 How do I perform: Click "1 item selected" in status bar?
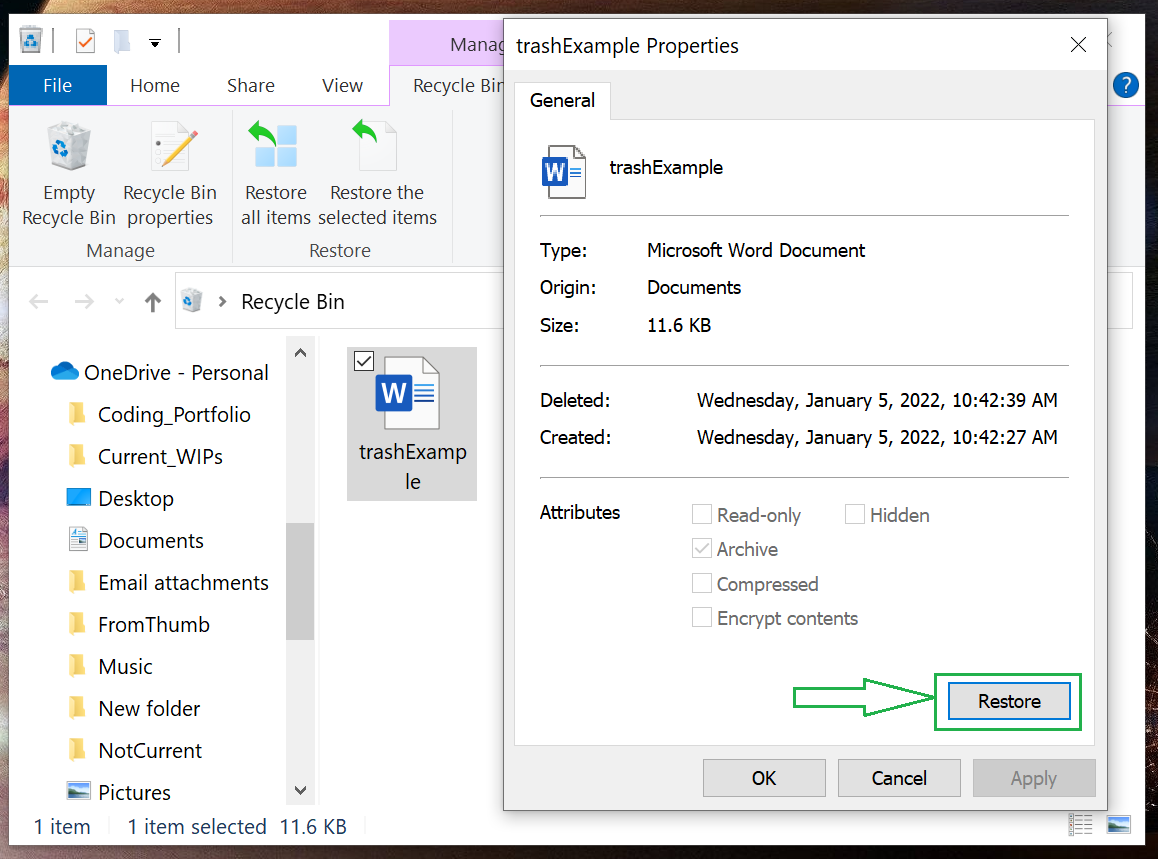point(196,827)
